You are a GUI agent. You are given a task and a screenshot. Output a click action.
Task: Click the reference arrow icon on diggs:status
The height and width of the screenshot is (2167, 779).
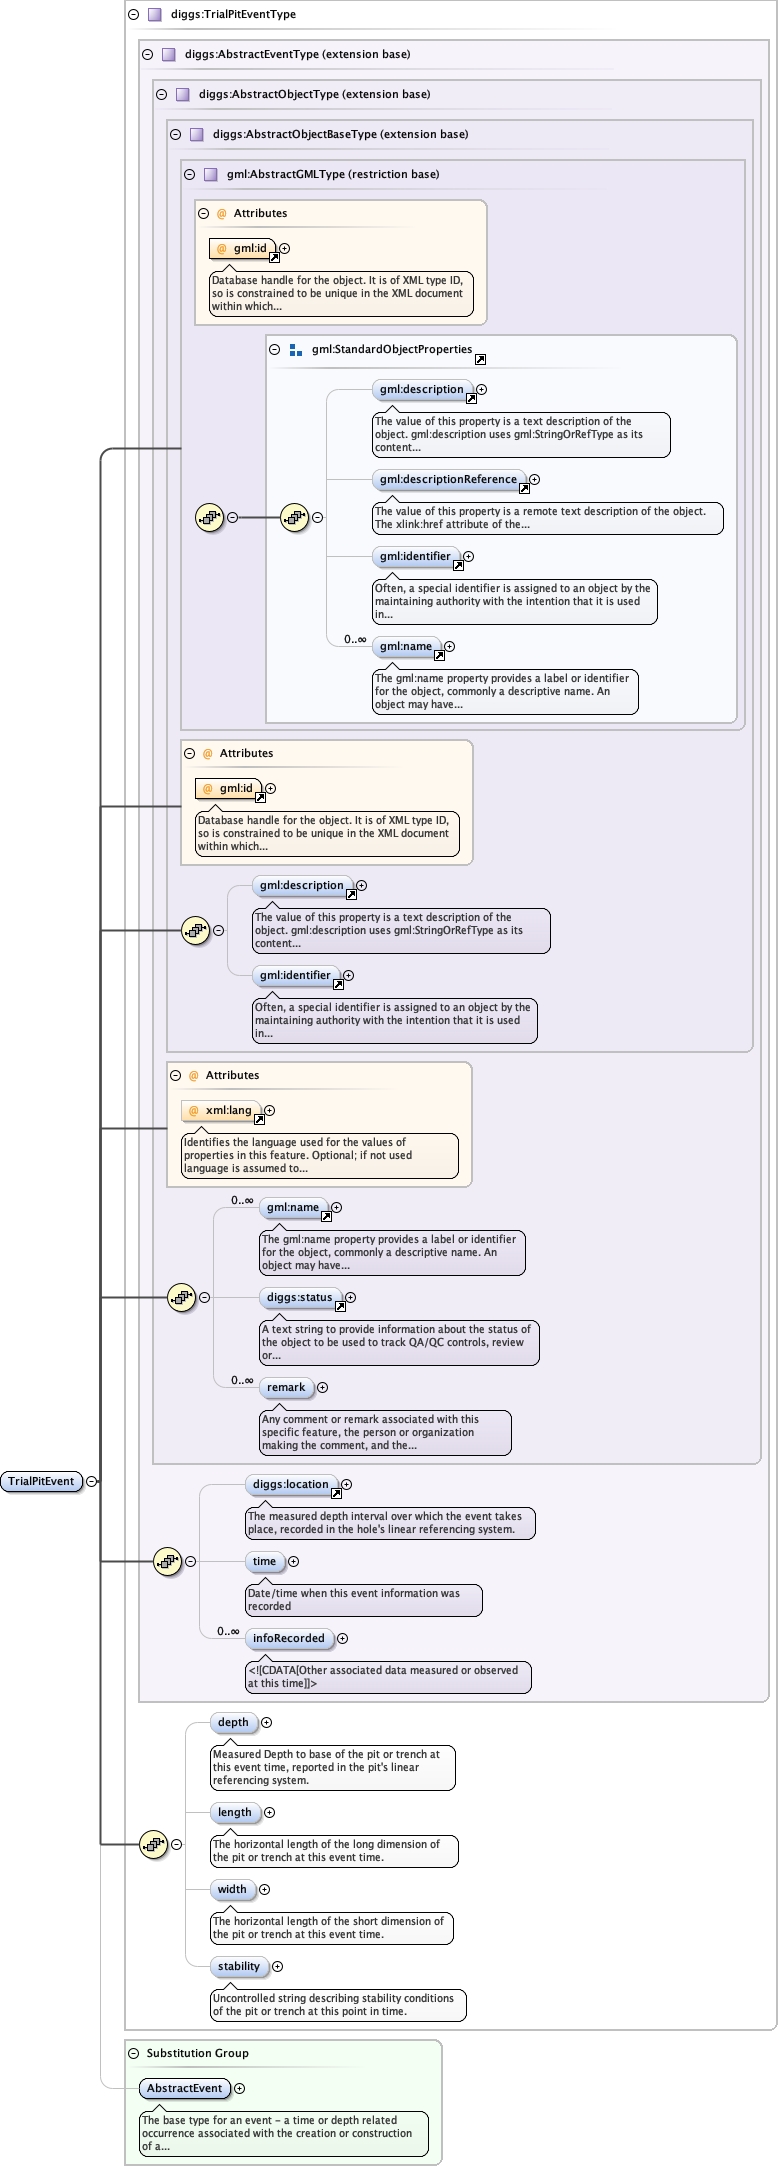(340, 1307)
